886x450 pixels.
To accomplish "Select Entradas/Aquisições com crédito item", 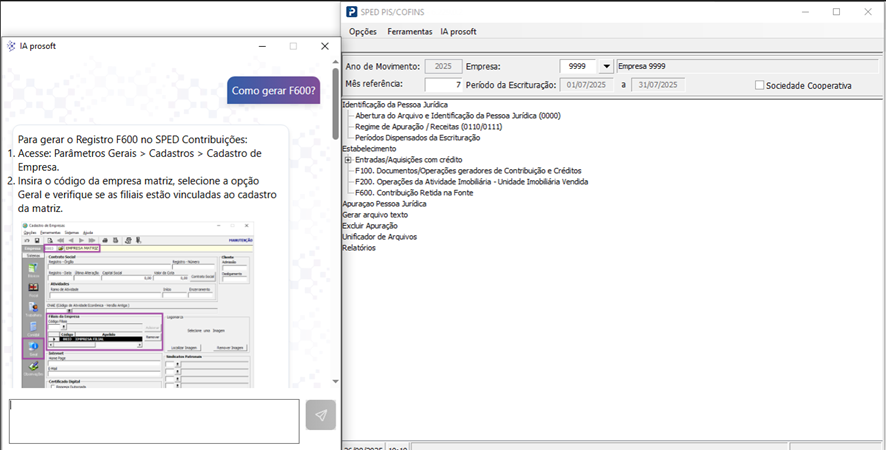I will pos(409,160).
